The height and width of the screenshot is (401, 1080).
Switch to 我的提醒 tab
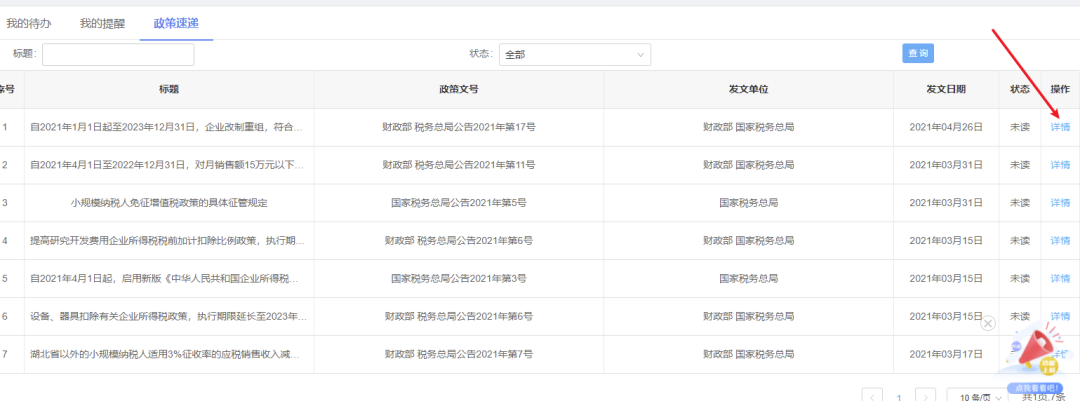pos(102,23)
